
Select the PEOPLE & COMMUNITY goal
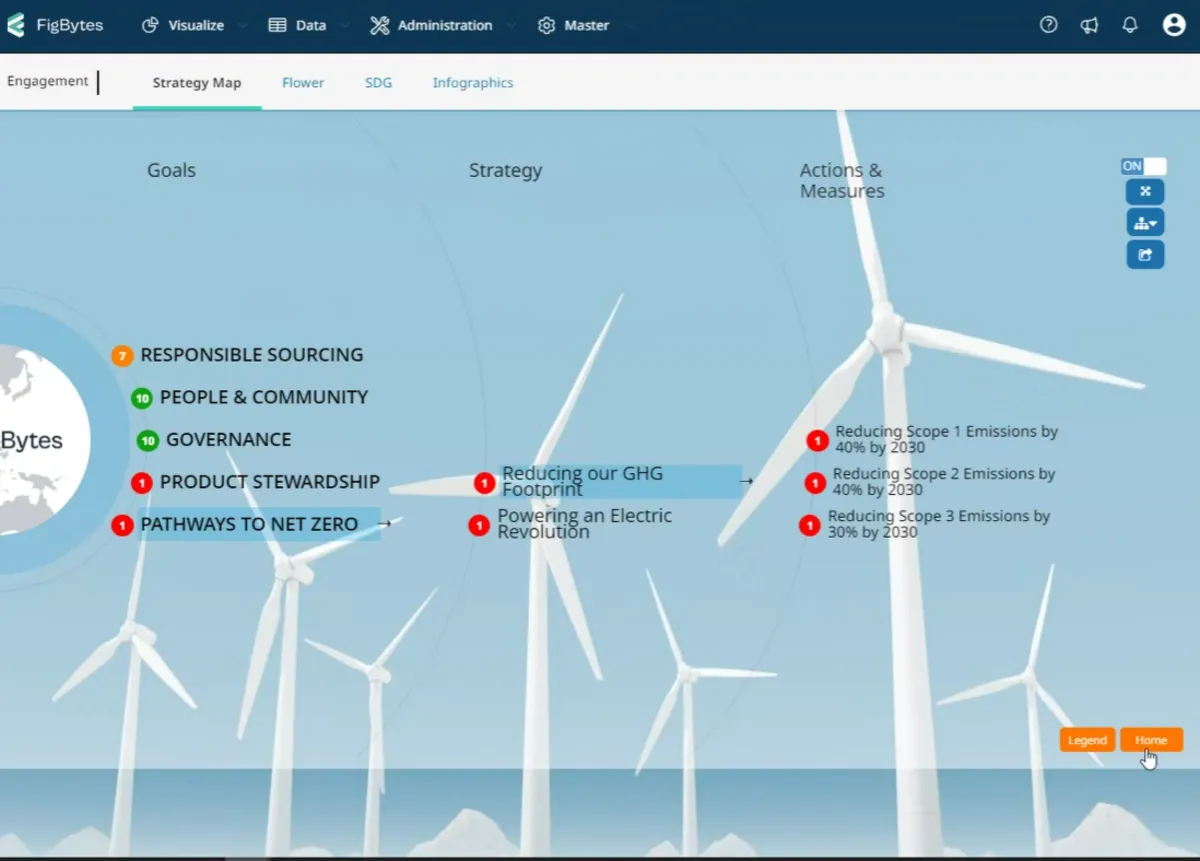(264, 397)
